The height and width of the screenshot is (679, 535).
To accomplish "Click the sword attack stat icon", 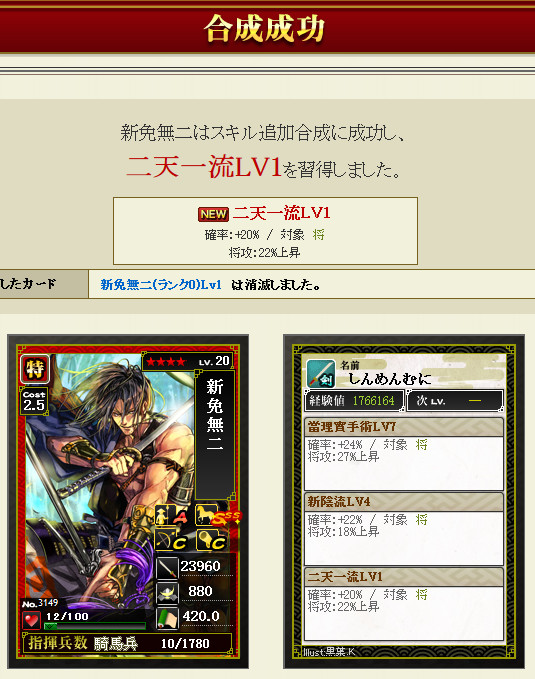I will point(167,567).
